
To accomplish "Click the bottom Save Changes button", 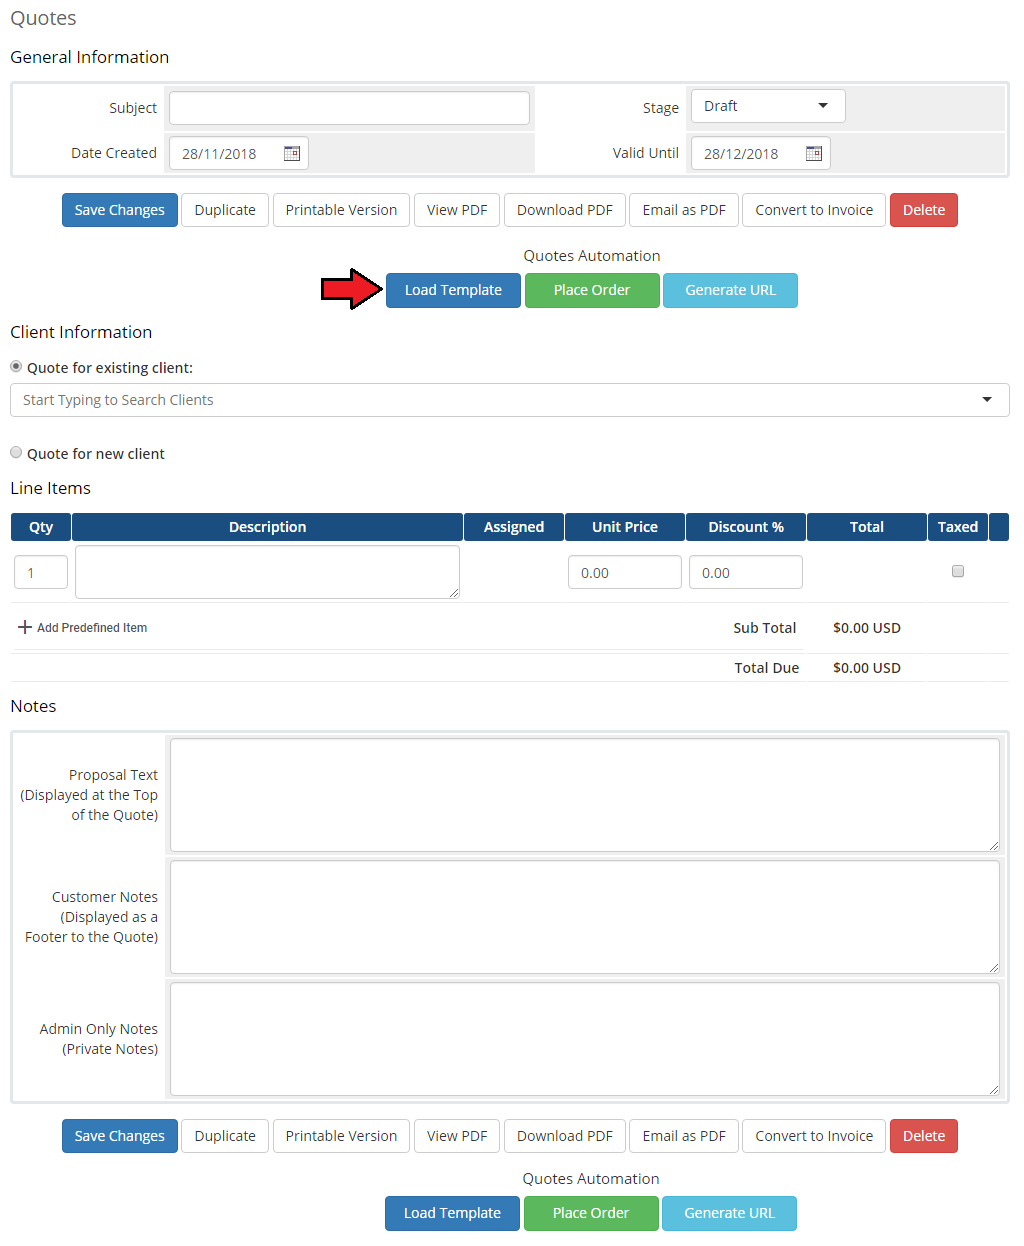I will click(x=120, y=1136).
